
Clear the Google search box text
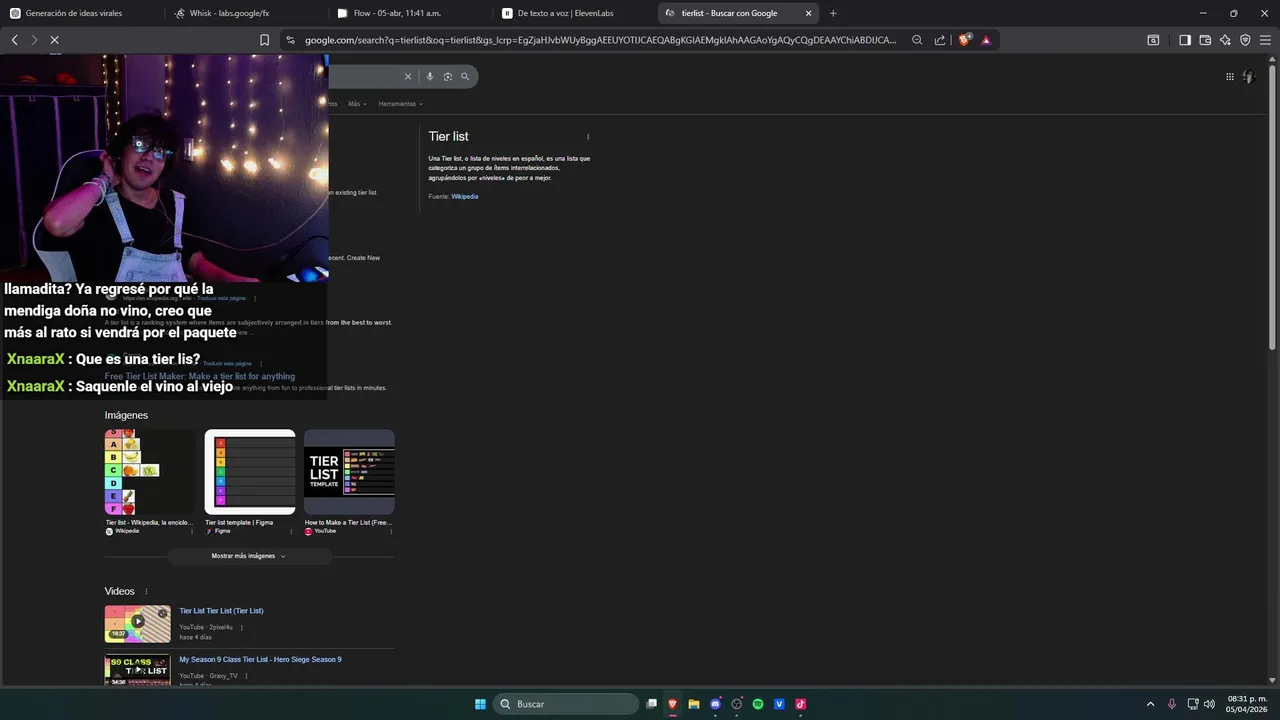tap(407, 76)
